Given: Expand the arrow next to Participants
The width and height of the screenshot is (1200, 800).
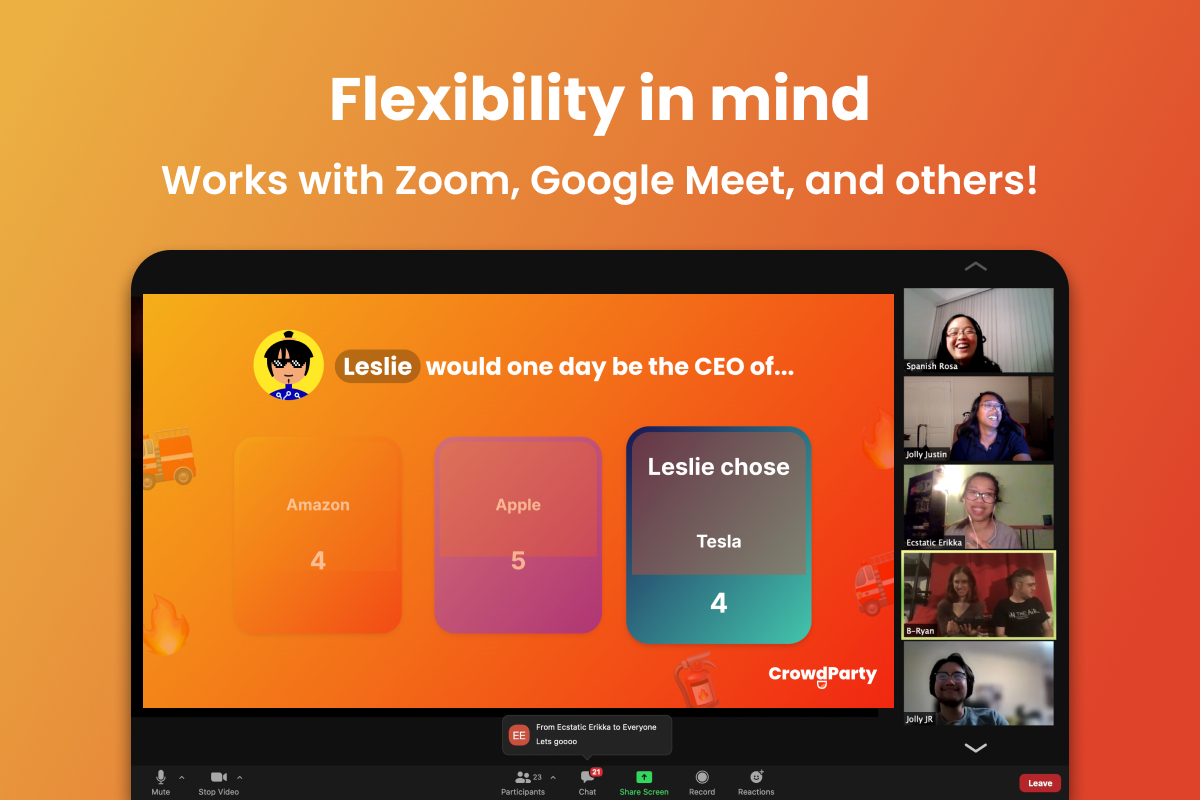Looking at the screenshot, I should click(x=553, y=777).
